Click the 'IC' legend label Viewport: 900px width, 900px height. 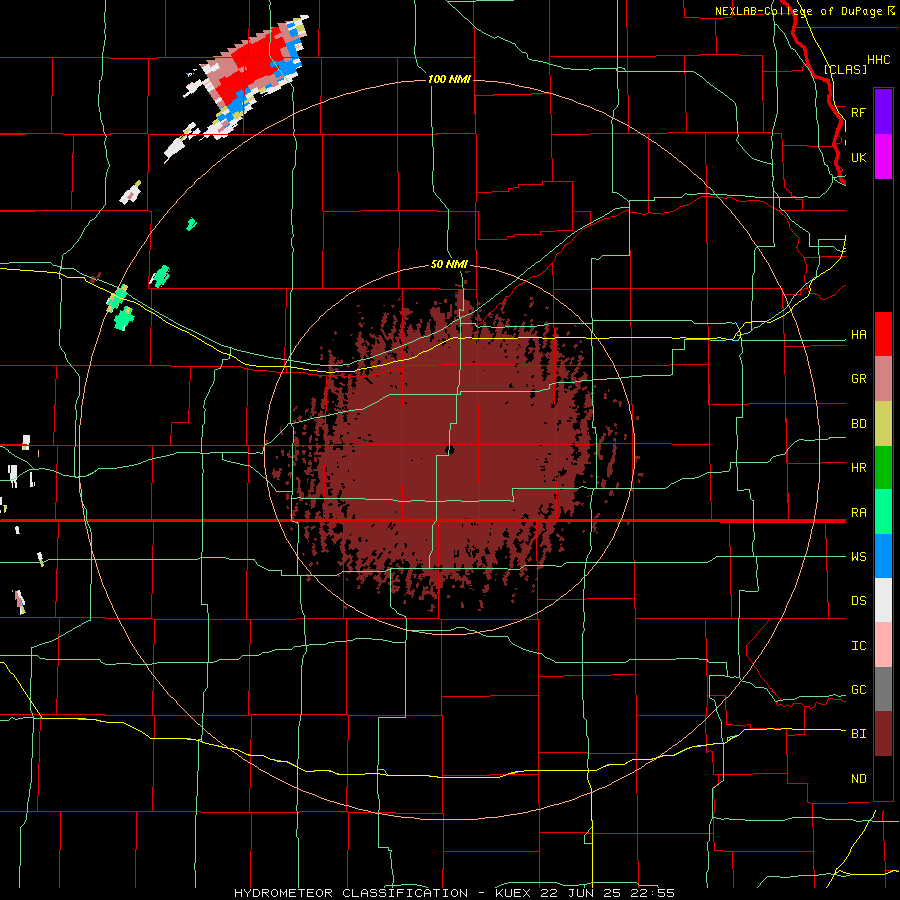[x=858, y=645]
